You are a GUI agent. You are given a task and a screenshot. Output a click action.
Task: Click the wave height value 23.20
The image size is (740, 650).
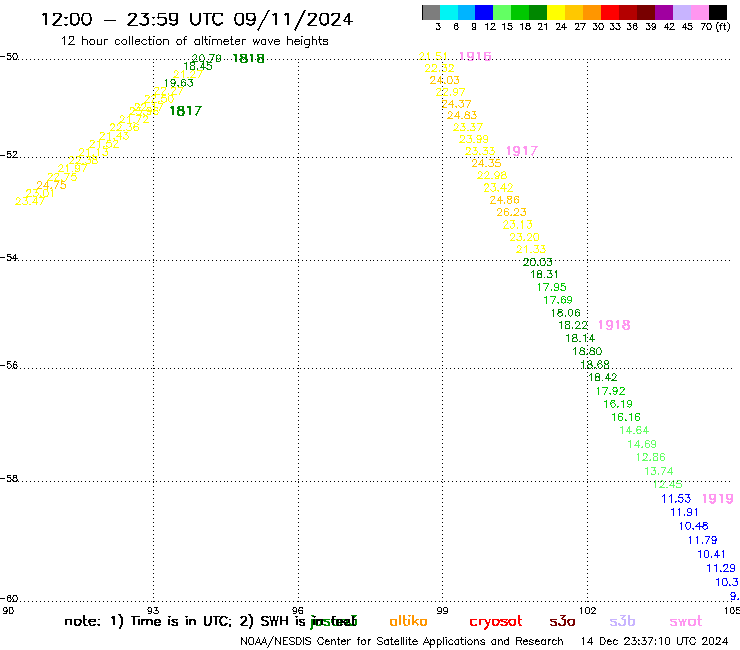pyautogui.click(x=524, y=237)
